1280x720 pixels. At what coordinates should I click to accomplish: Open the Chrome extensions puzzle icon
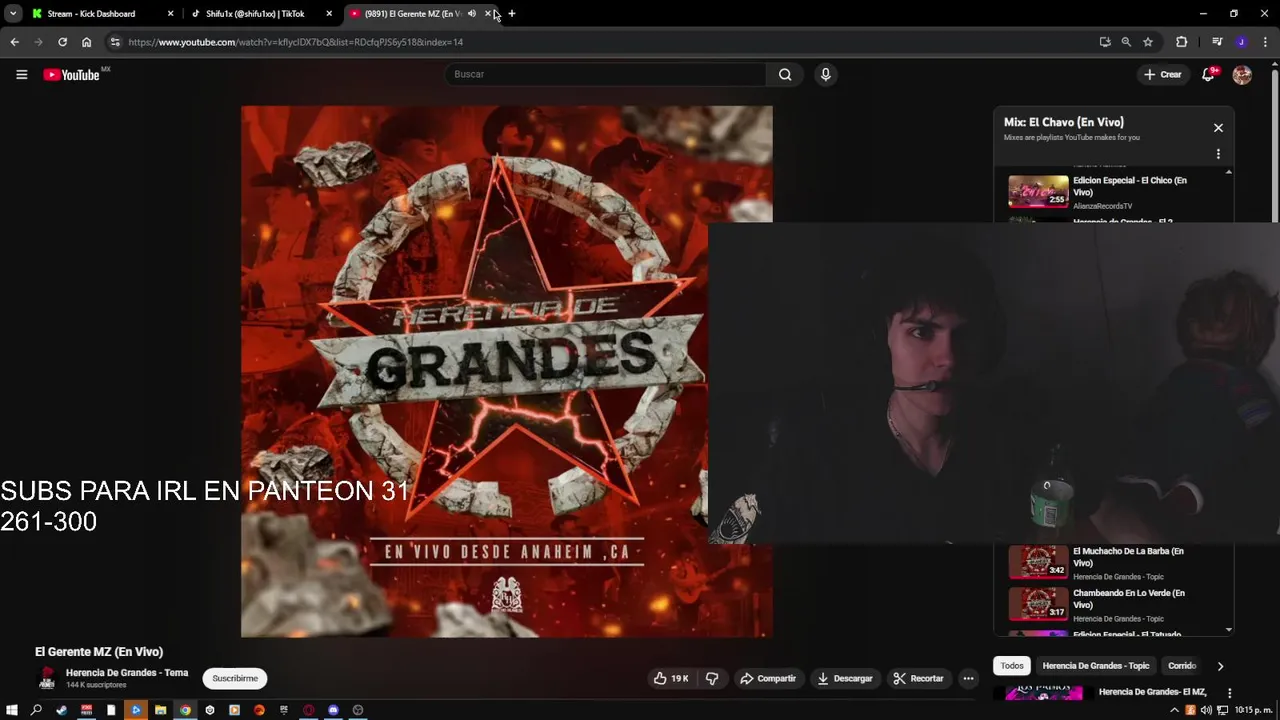[x=1181, y=42]
